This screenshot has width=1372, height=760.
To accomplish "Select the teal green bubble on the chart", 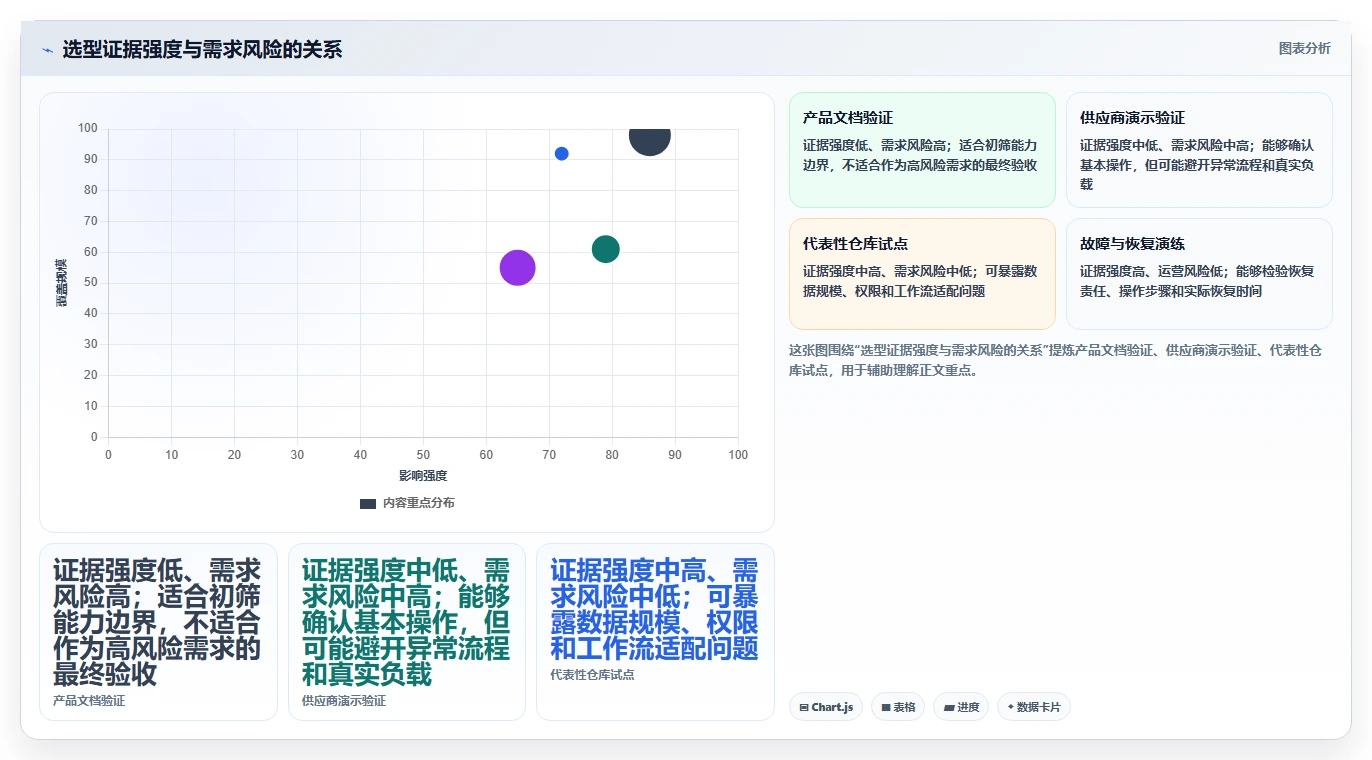I will (605, 249).
